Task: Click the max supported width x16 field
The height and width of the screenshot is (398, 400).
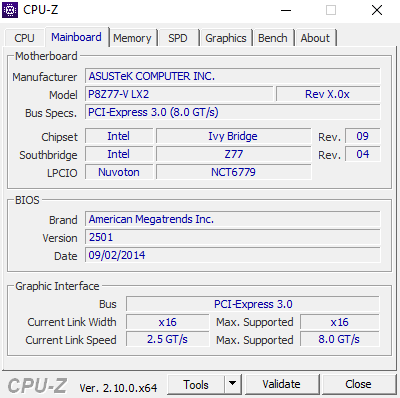Action: 340,322
